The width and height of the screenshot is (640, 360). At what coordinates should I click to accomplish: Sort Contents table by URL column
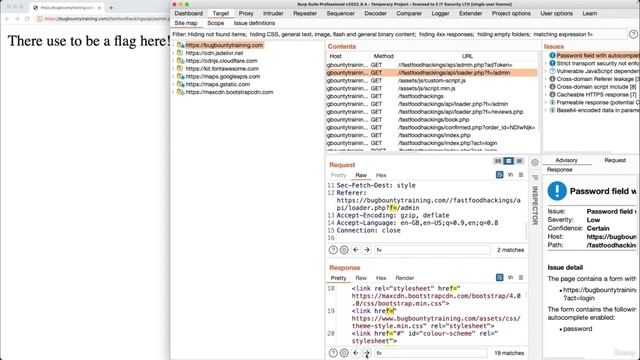467,56
